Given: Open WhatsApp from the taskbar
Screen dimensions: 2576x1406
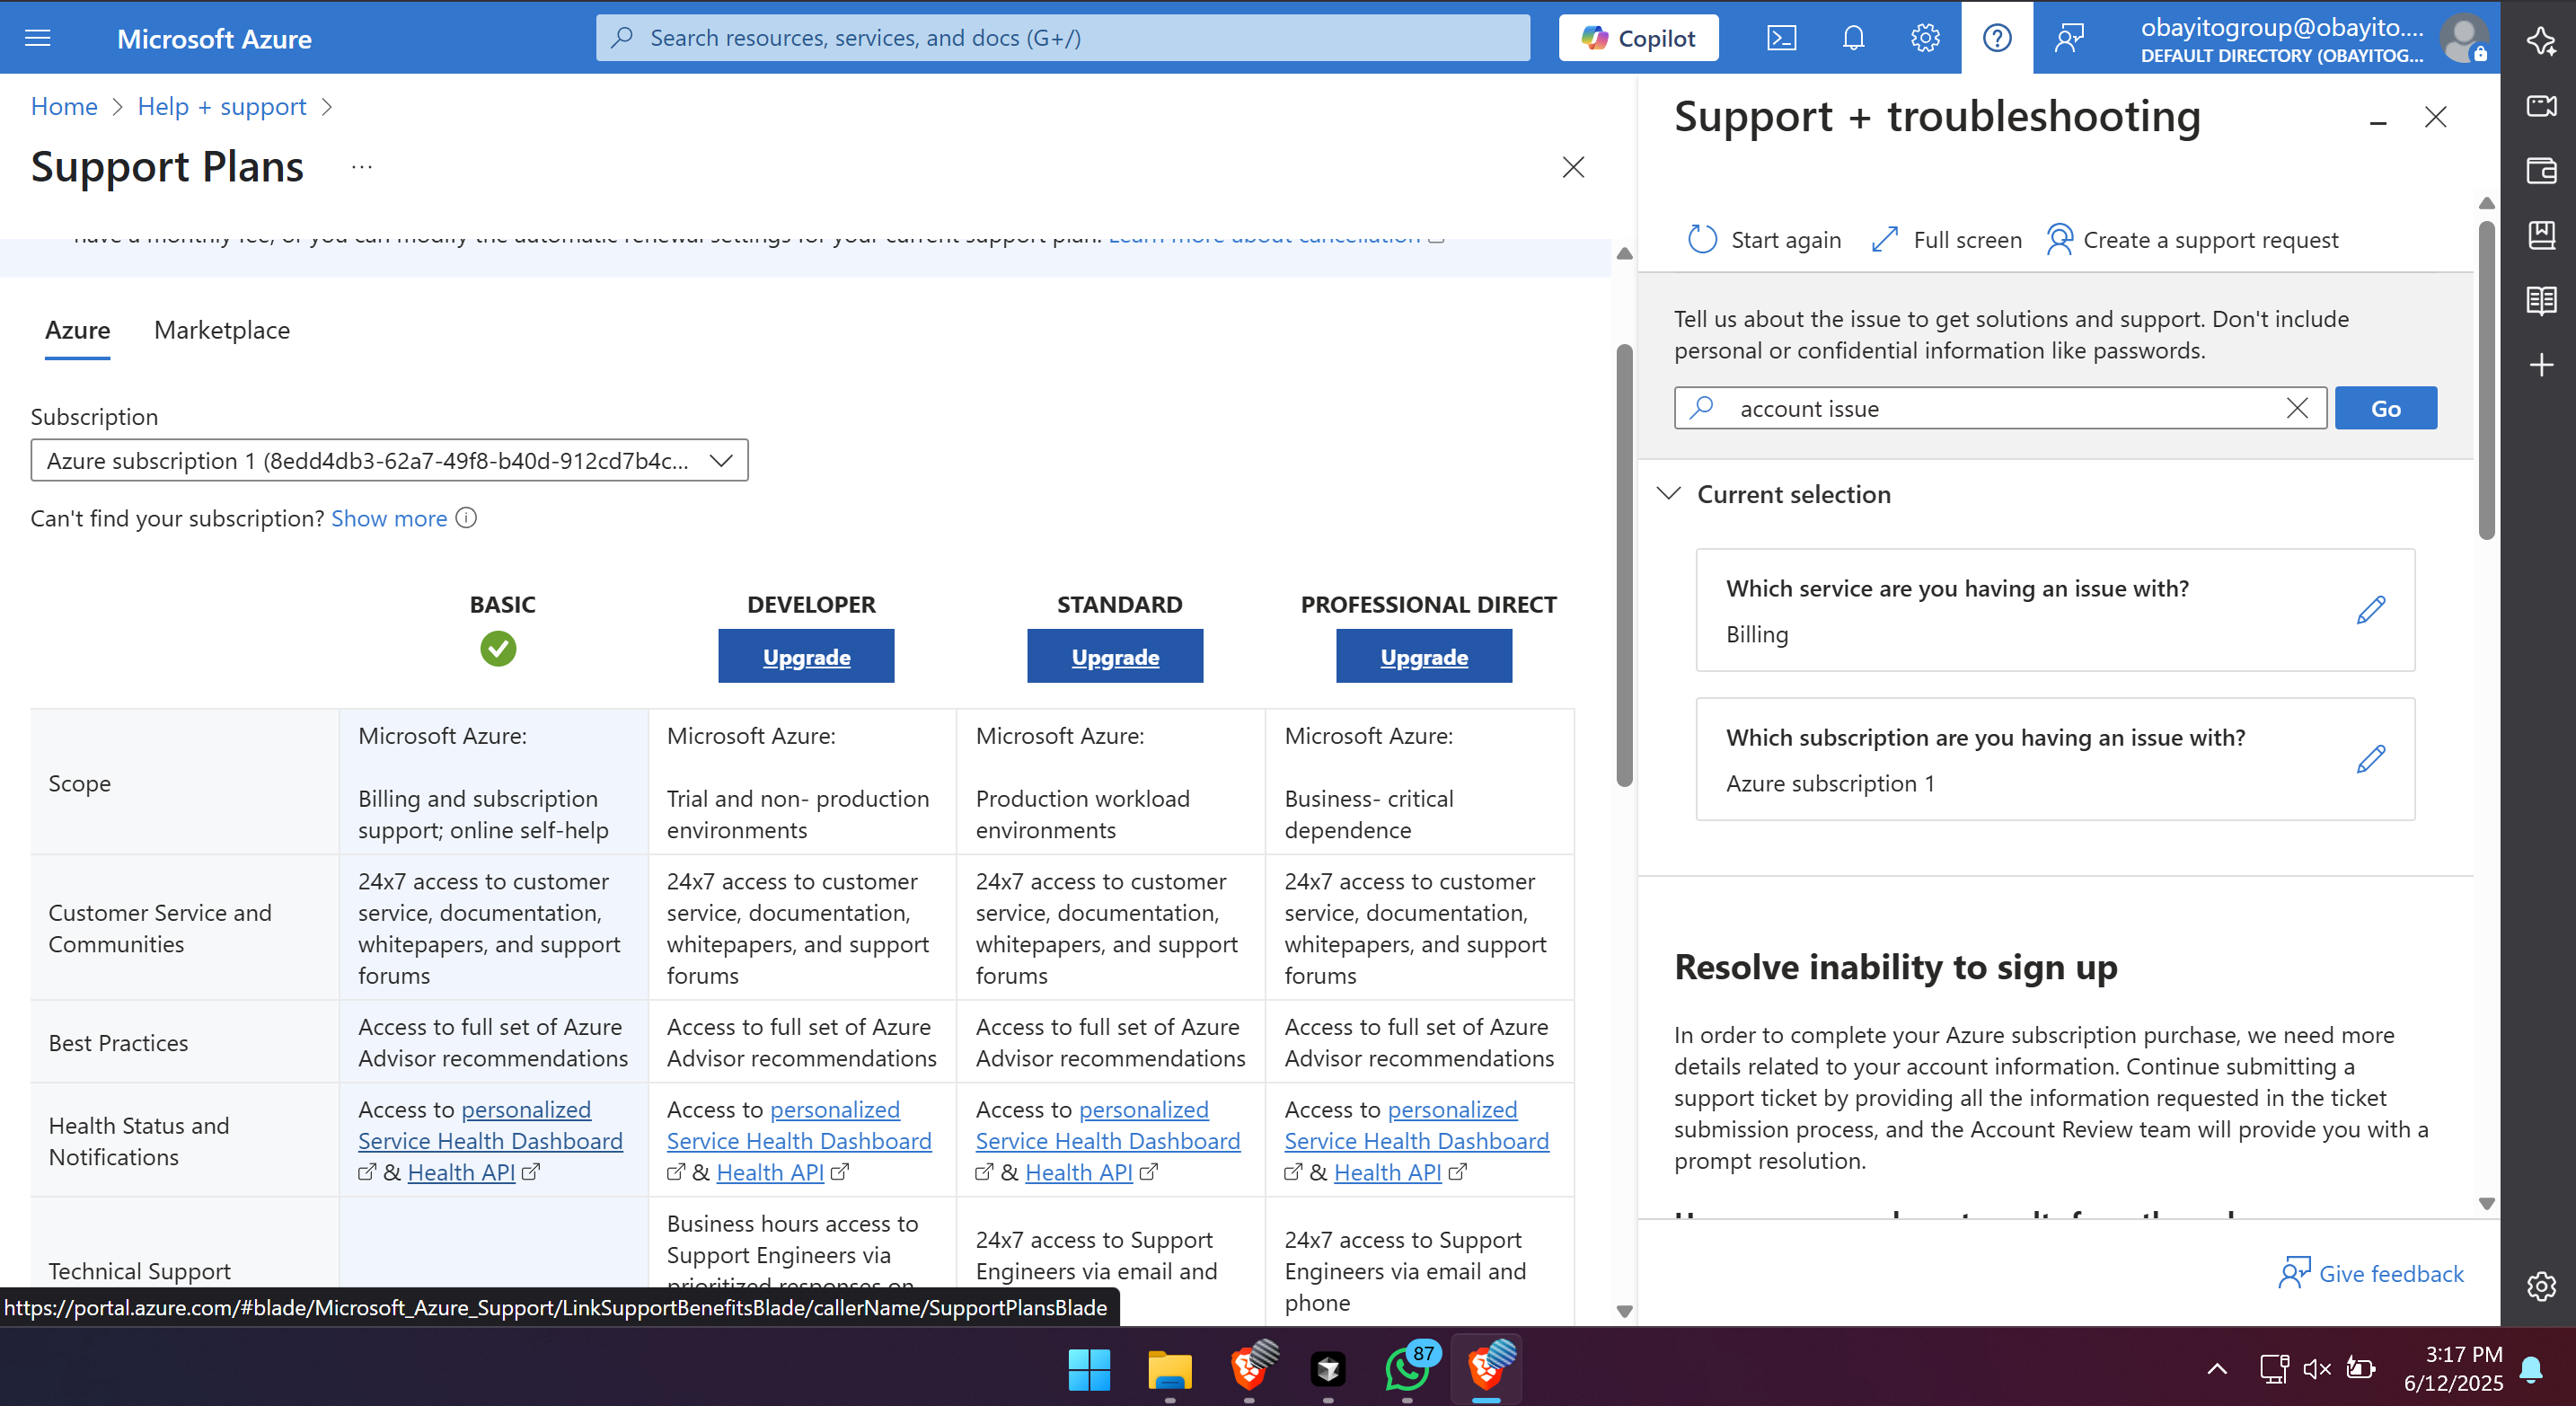Looking at the screenshot, I should pyautogui.click(x=1406, y=1370).
